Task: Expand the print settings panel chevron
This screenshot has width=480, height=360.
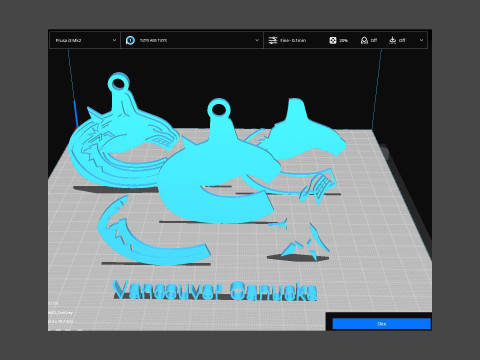Action: click(421, 40)
